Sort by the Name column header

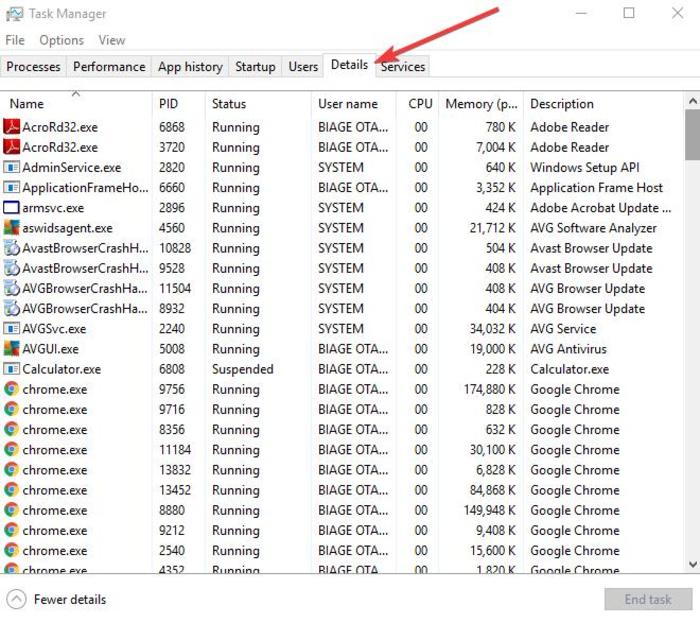pyautogui.click(x=76, y=104)
